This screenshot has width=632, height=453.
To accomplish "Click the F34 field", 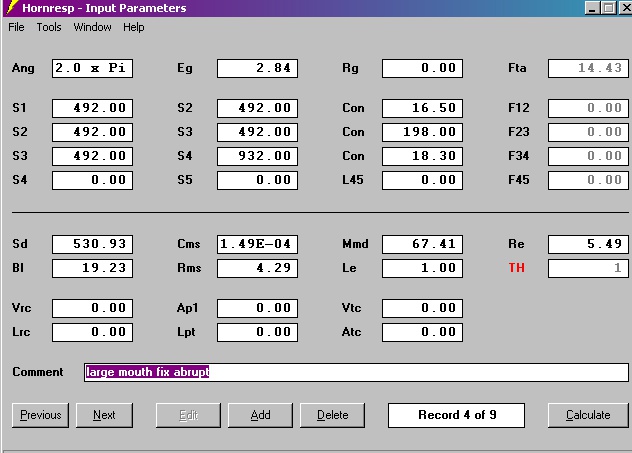I will [x=588, y=156].
